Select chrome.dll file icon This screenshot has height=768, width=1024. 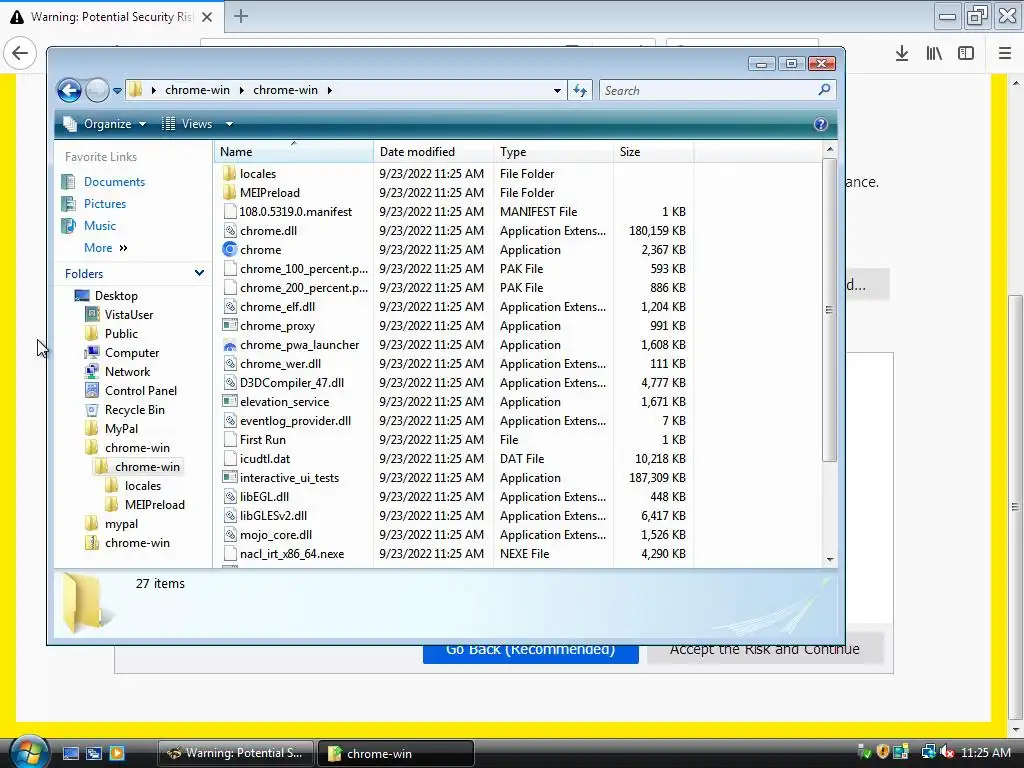(229, 231)
